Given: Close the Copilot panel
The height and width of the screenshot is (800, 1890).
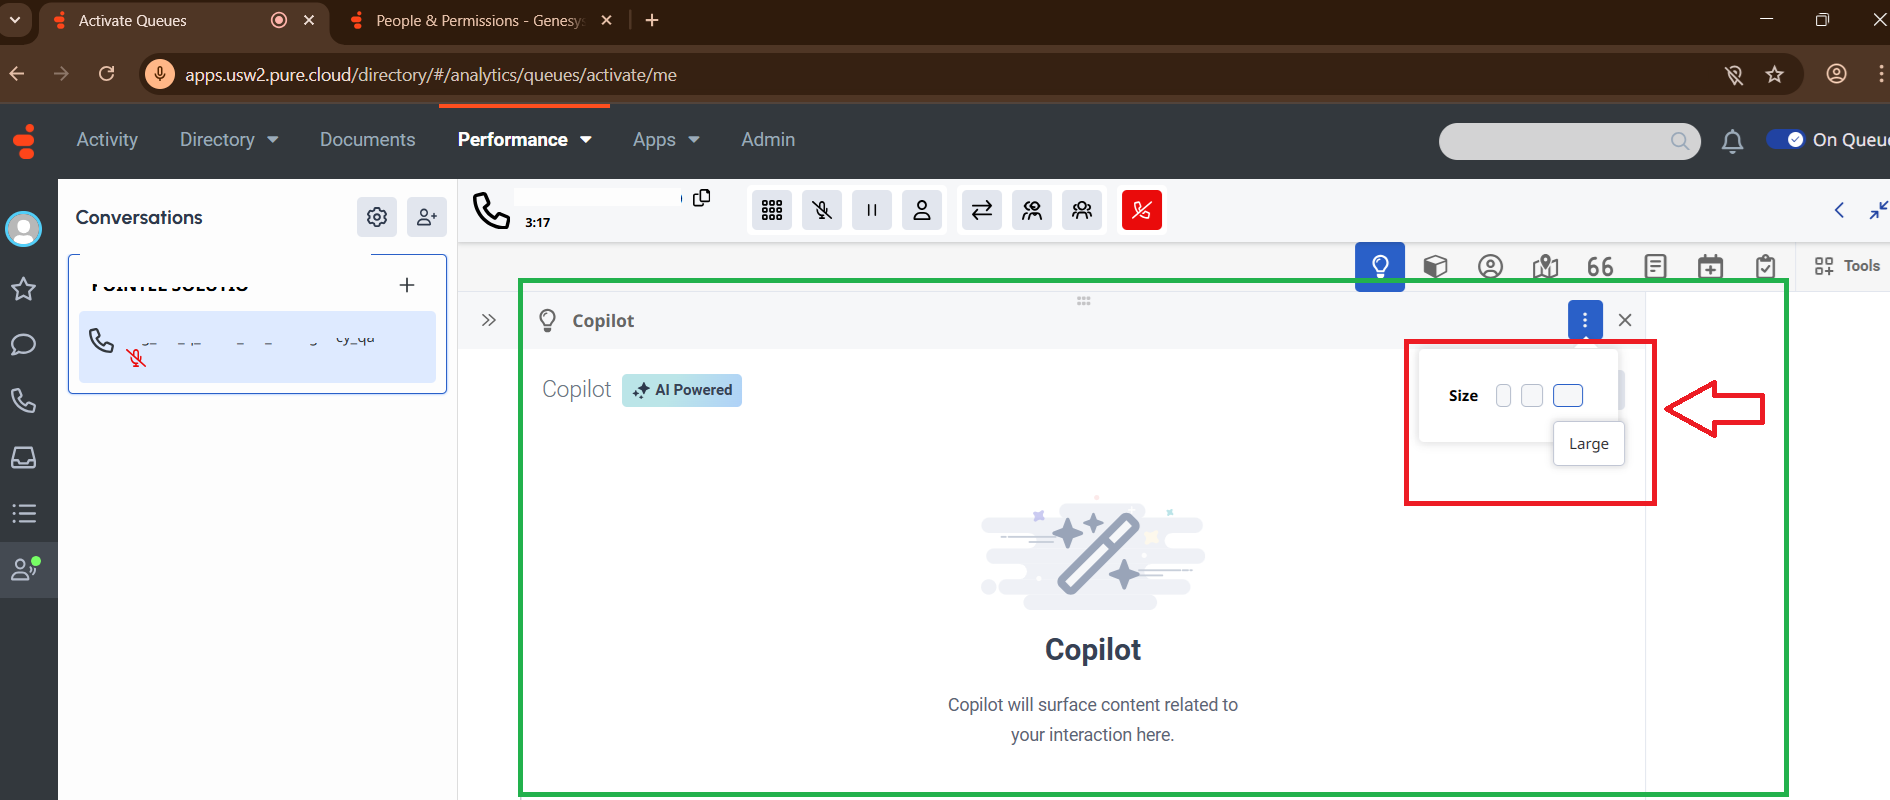Looking at the screenshot, I should tap(1625, 320).
